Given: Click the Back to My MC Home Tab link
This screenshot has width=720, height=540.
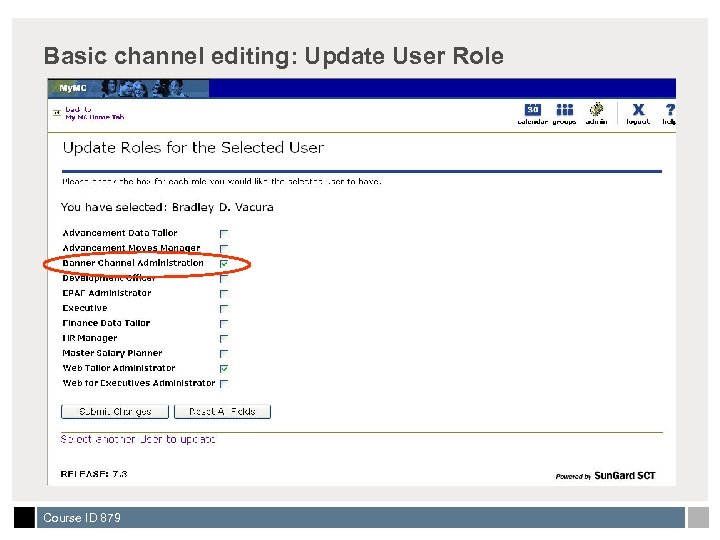Looking at the screenshot, I should pos(94,113).
